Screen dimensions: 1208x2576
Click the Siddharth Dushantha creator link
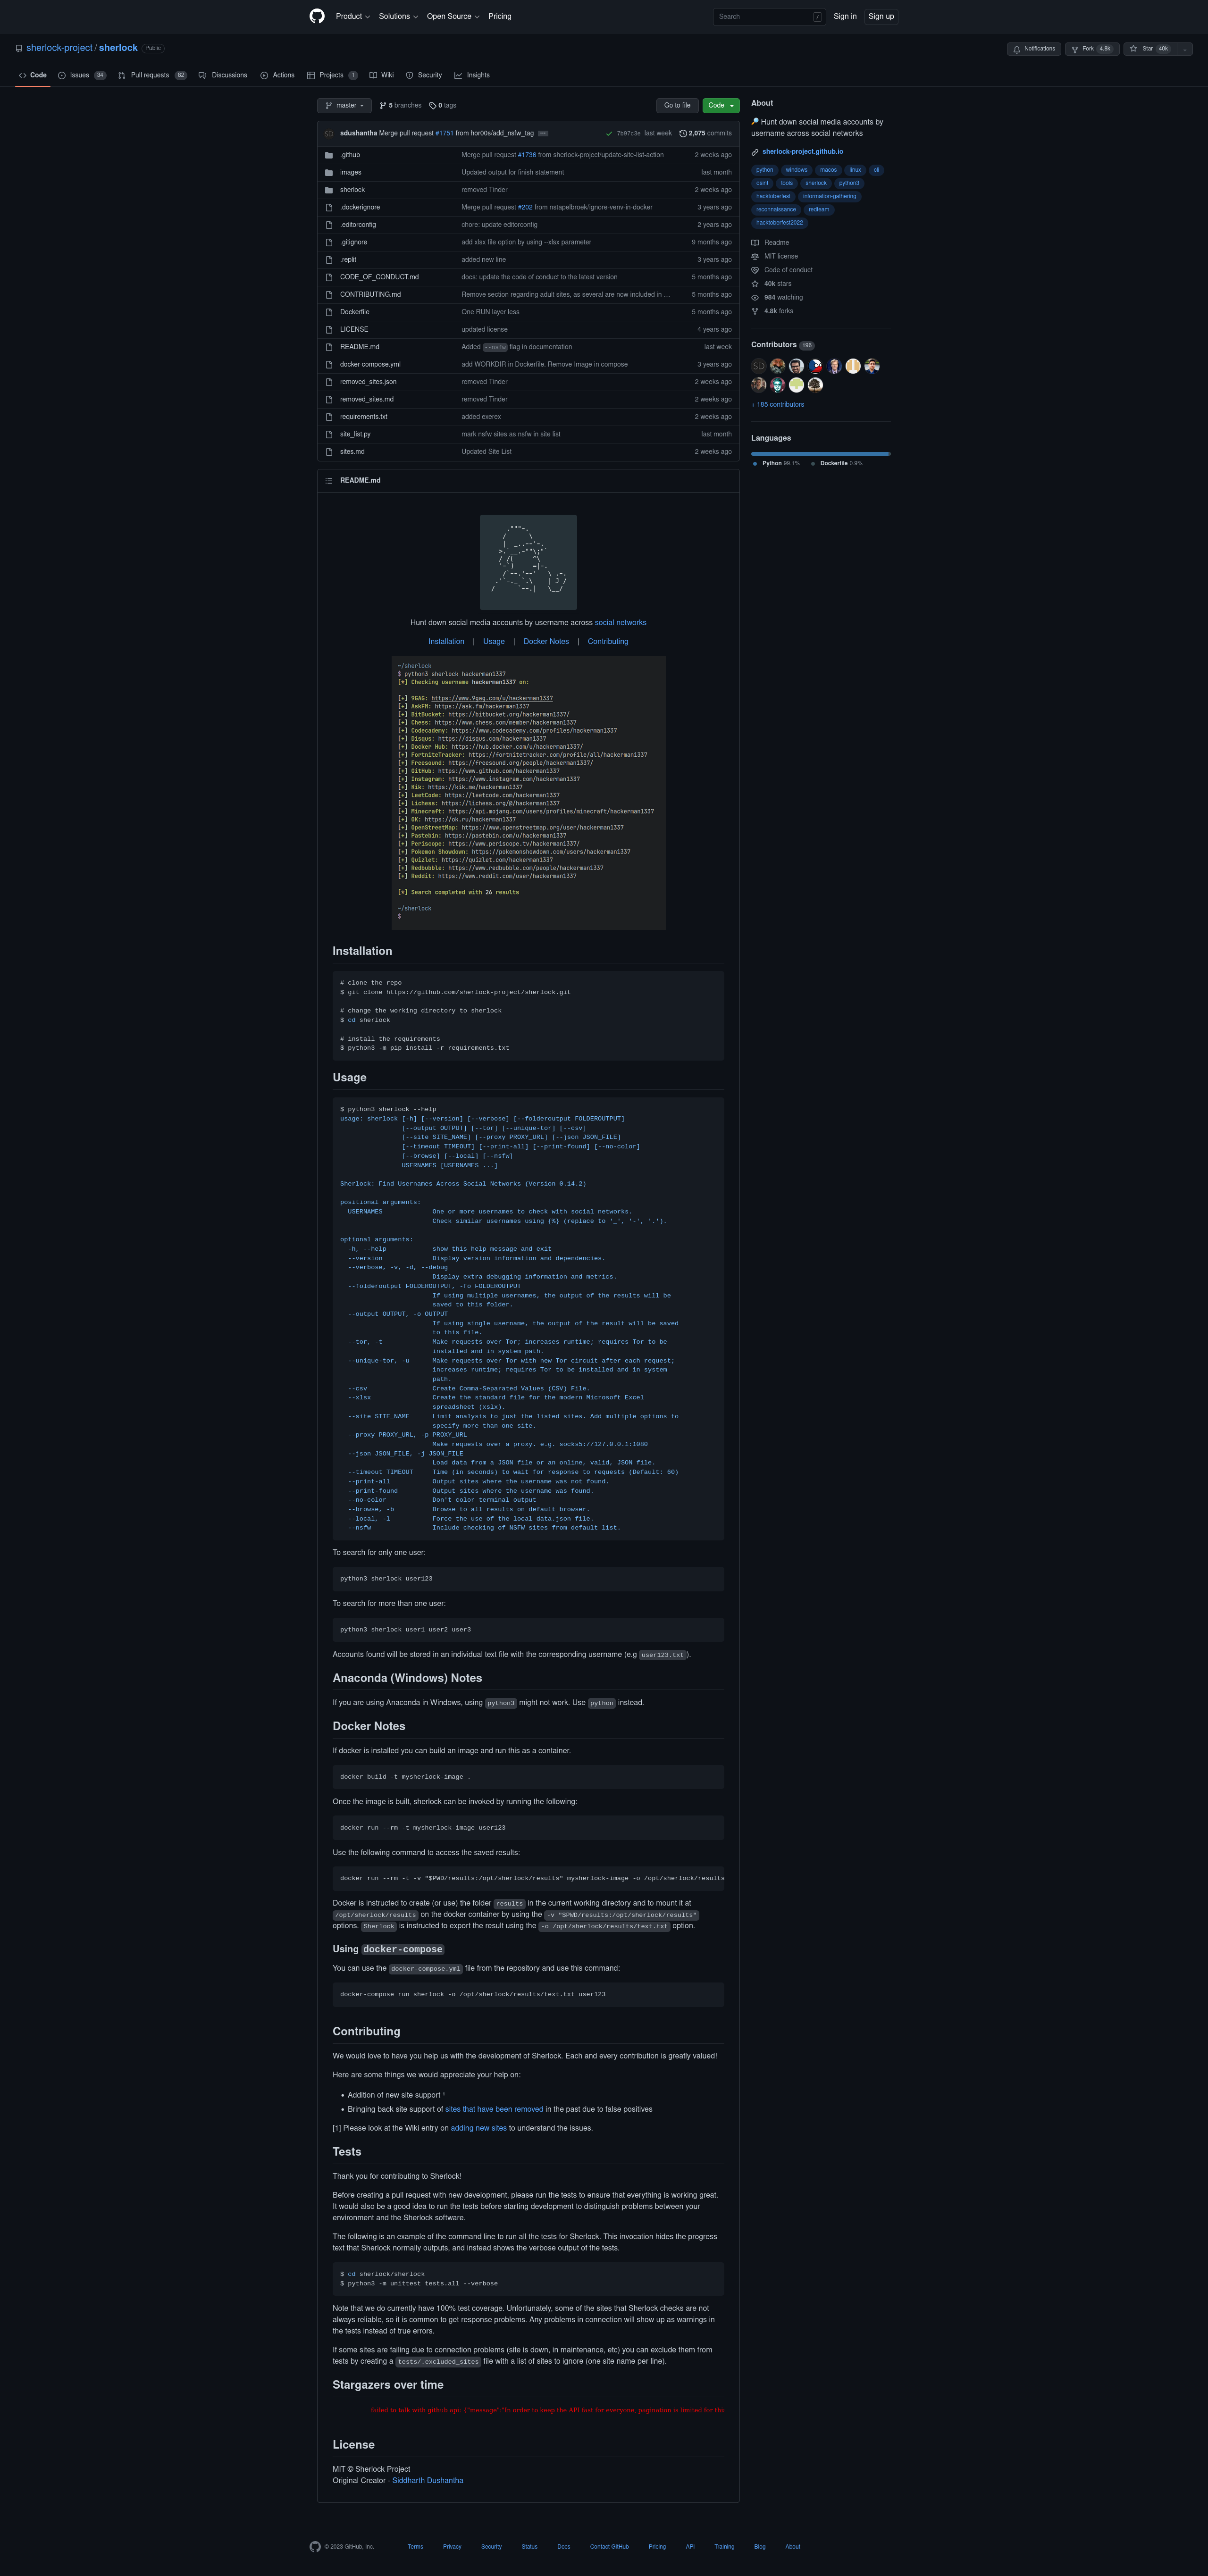point(428,2480)
